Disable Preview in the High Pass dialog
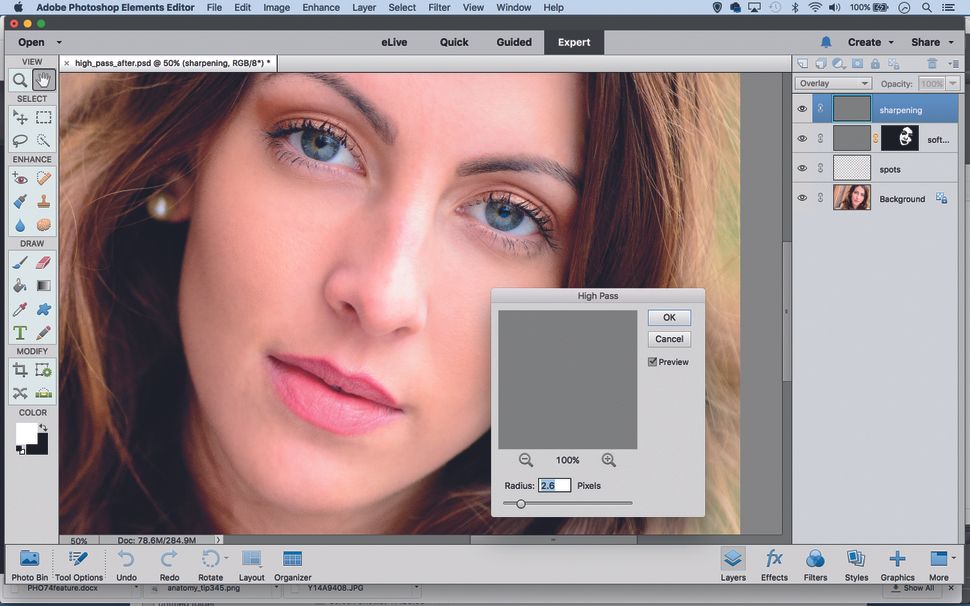Image resolution: width=970 pixels, height=606 pixels. [x=652, y=362]
